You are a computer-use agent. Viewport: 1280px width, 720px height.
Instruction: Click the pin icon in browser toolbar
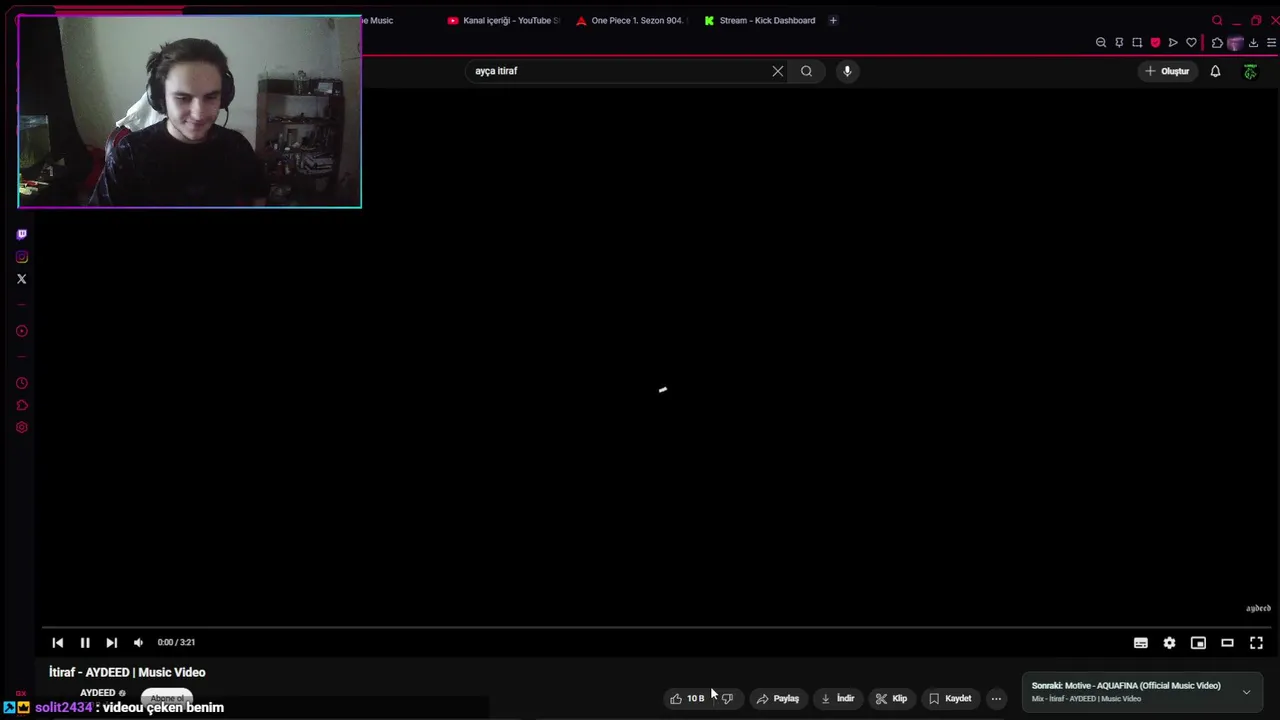tap(1119, 43)
